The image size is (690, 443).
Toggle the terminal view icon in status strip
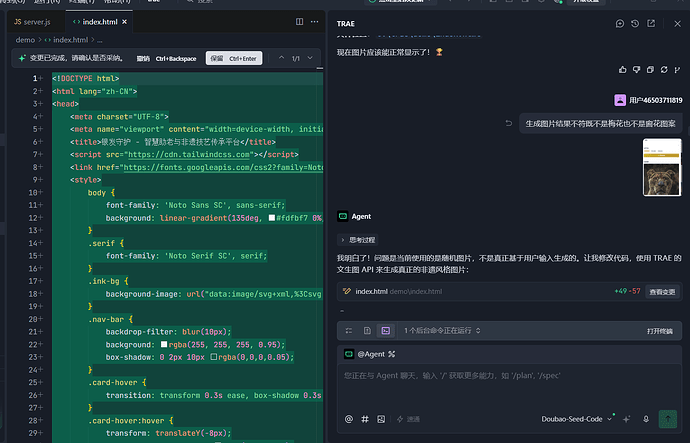[x=385, y=330]
